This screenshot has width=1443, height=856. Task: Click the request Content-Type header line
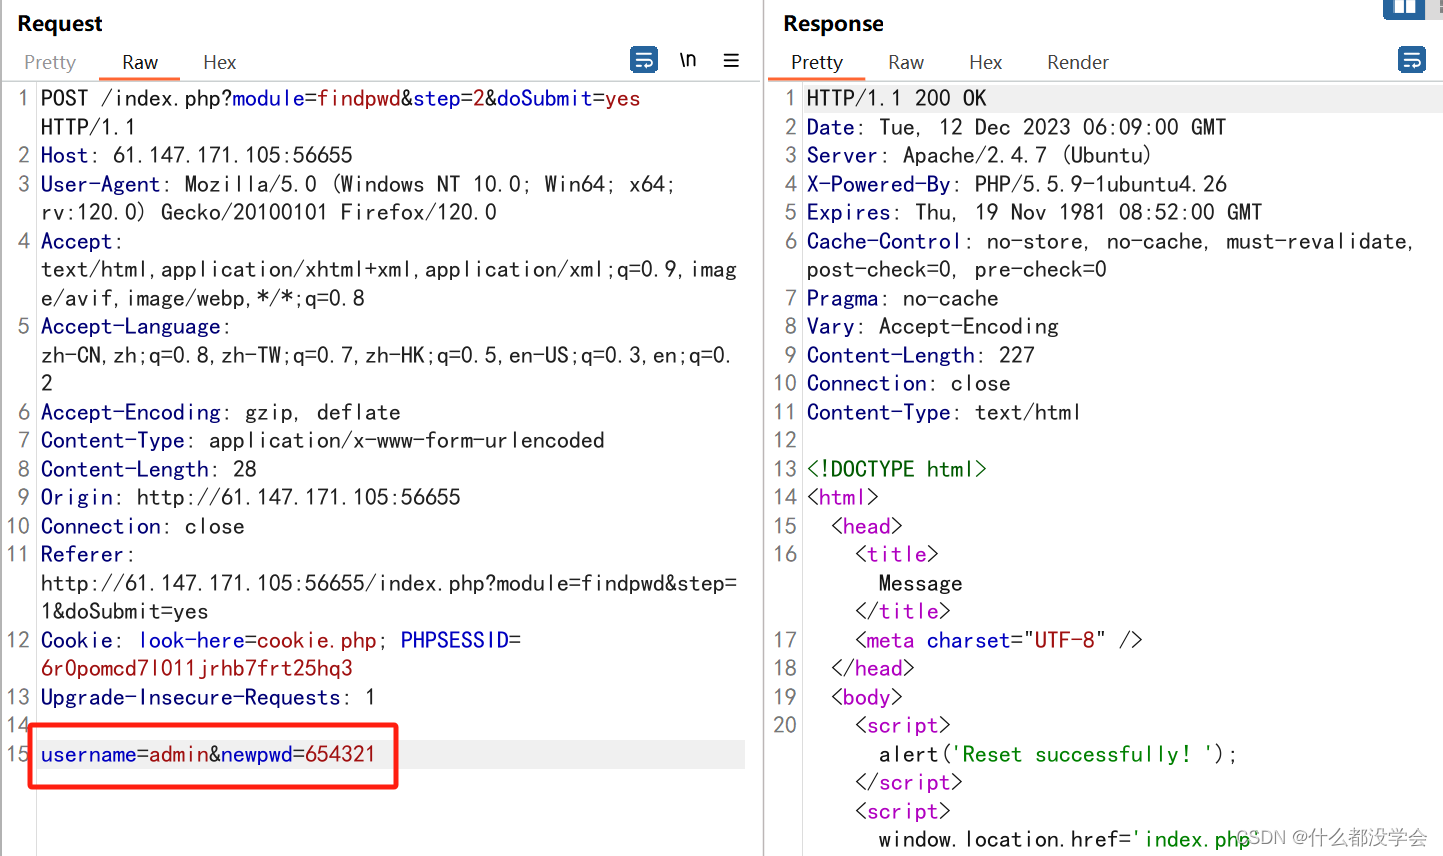pos(322,440)
